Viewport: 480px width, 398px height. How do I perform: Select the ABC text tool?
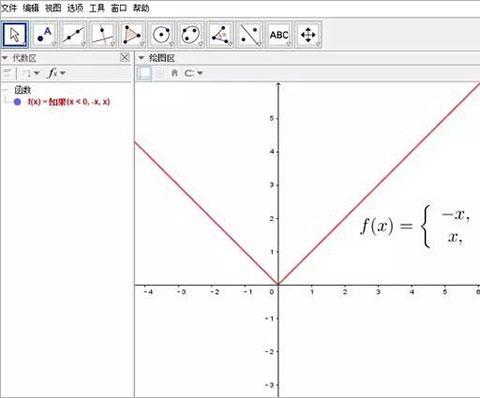coord(279,35)
